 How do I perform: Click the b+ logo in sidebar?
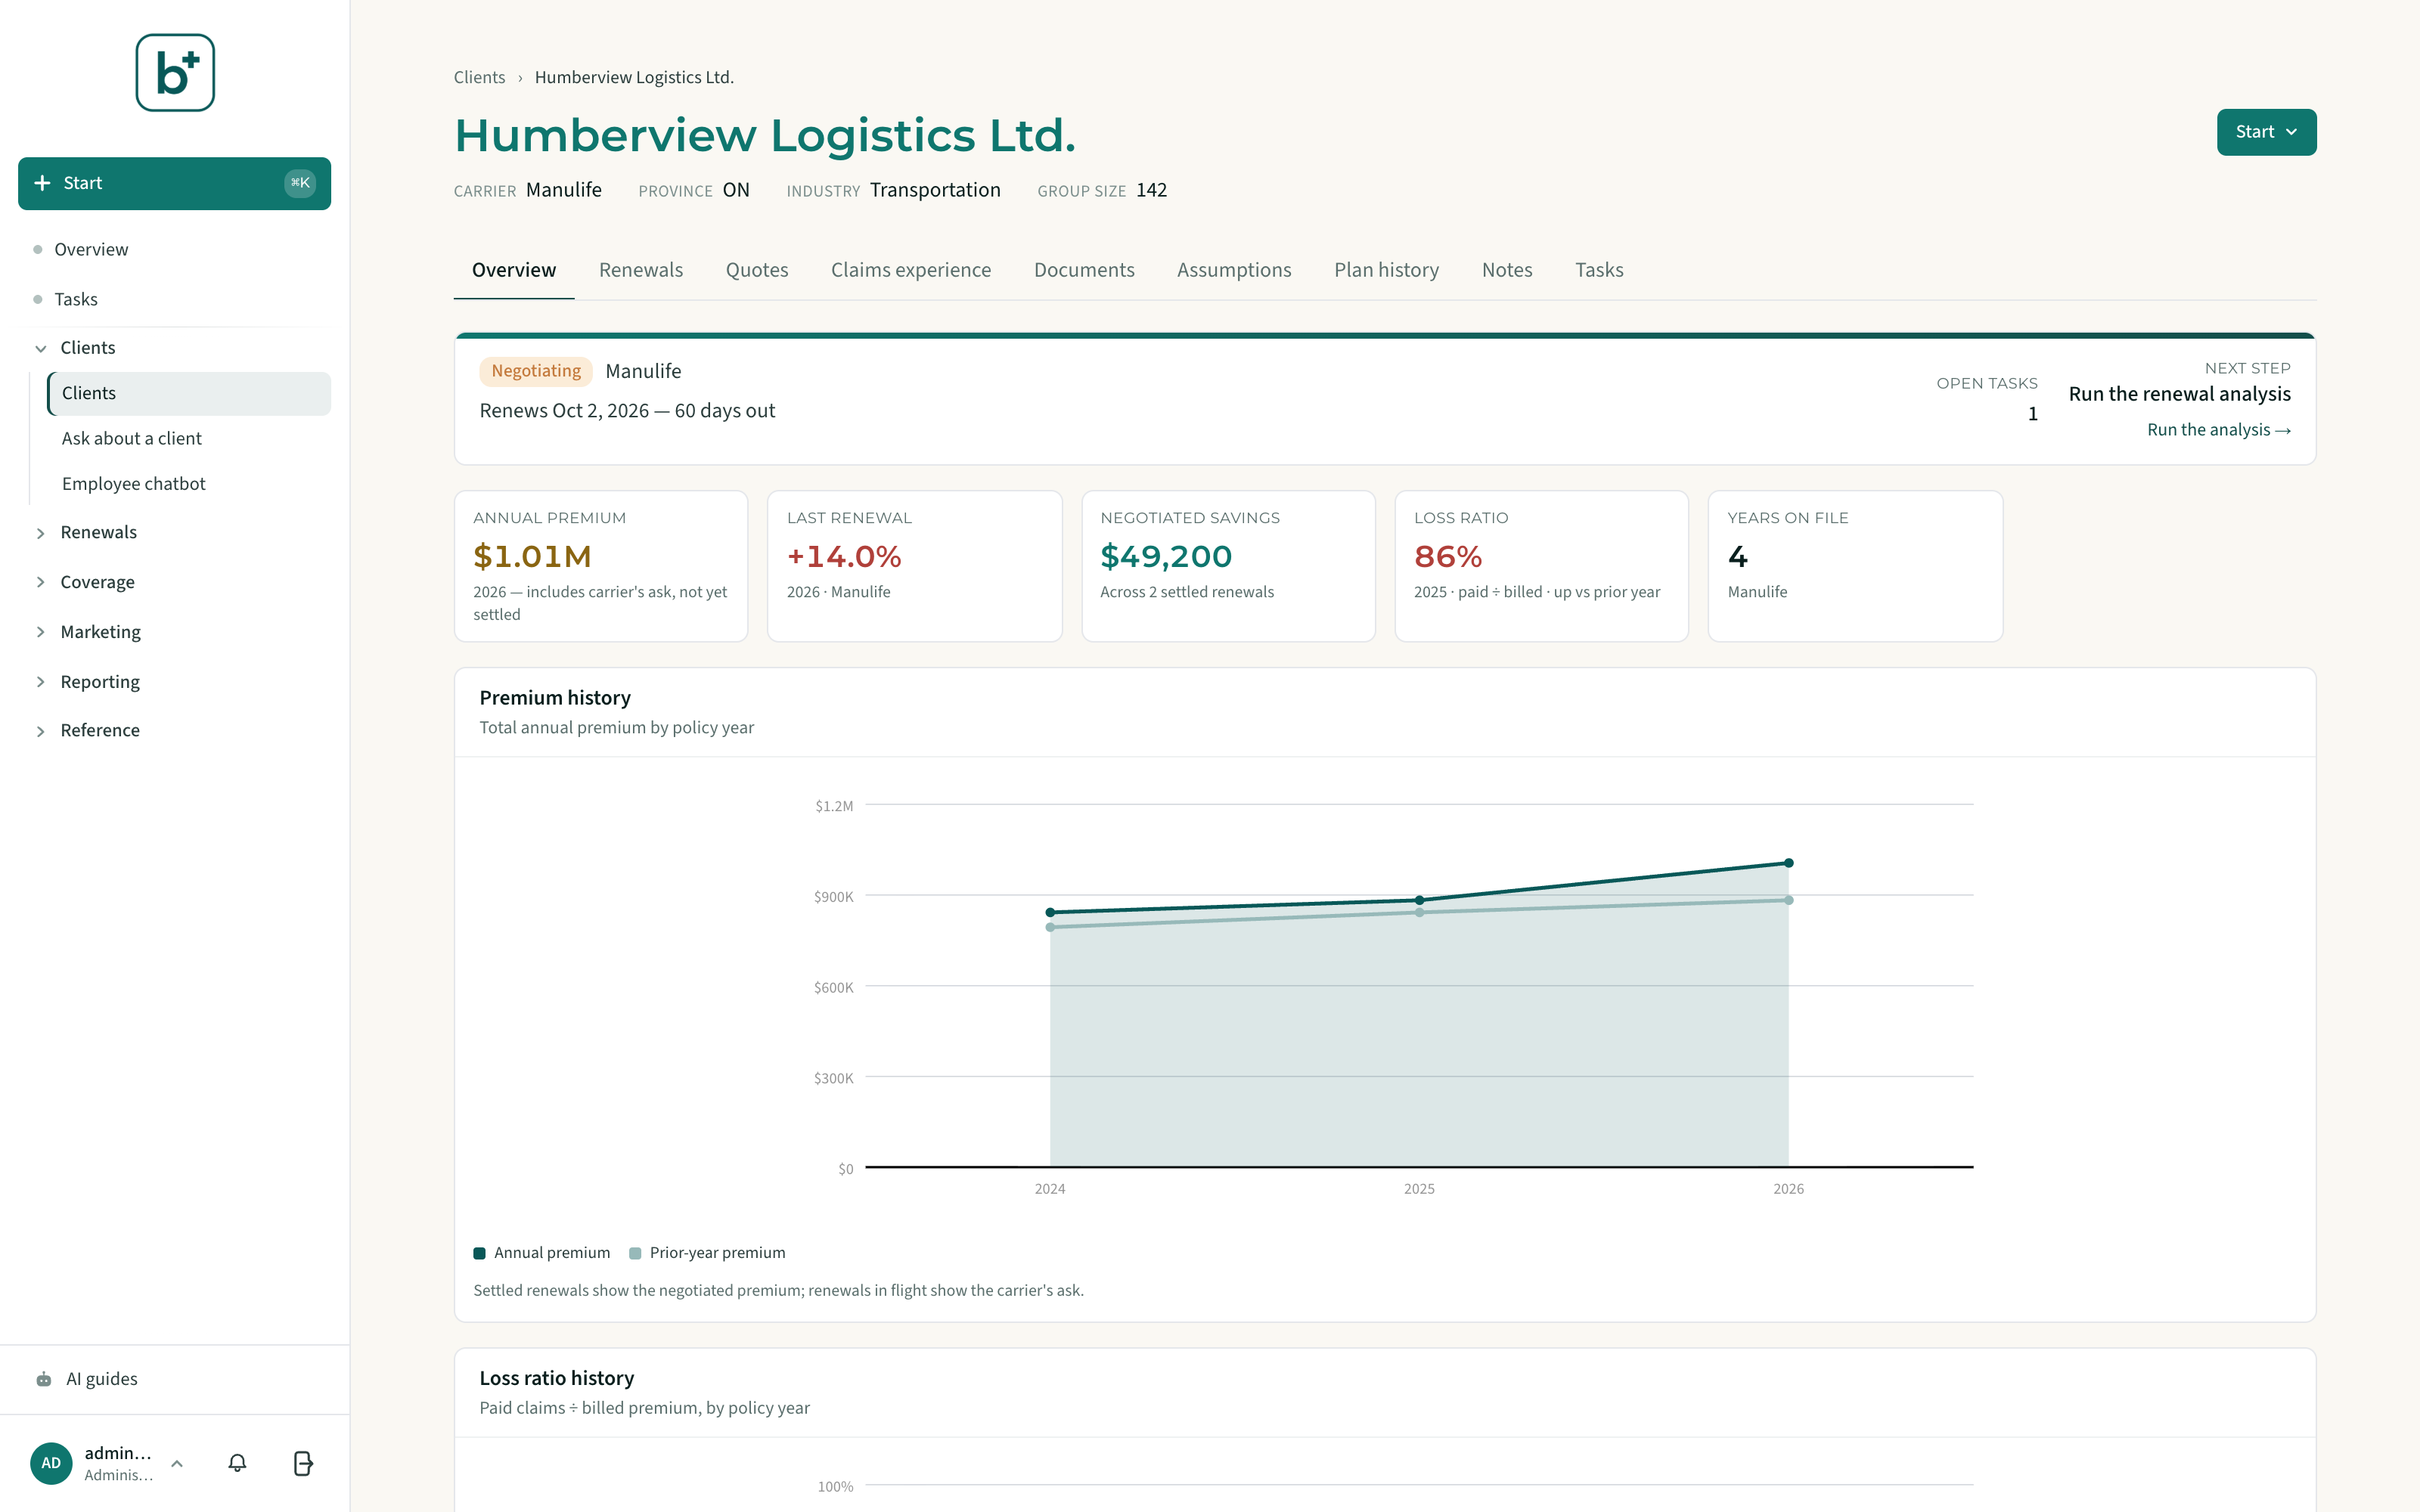click(175, 73)
